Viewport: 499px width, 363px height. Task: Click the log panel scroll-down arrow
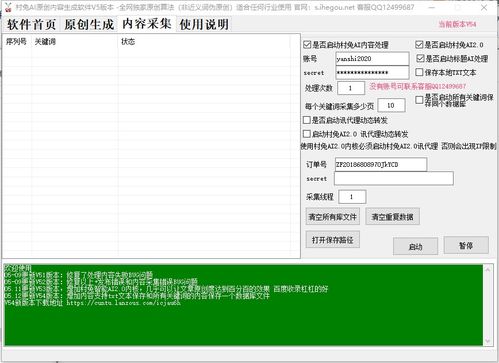coord(488,341)
